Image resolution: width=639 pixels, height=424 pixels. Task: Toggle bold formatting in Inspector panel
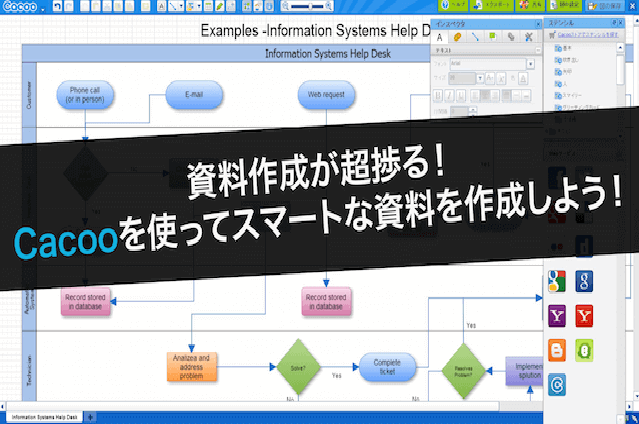(439, 95)
